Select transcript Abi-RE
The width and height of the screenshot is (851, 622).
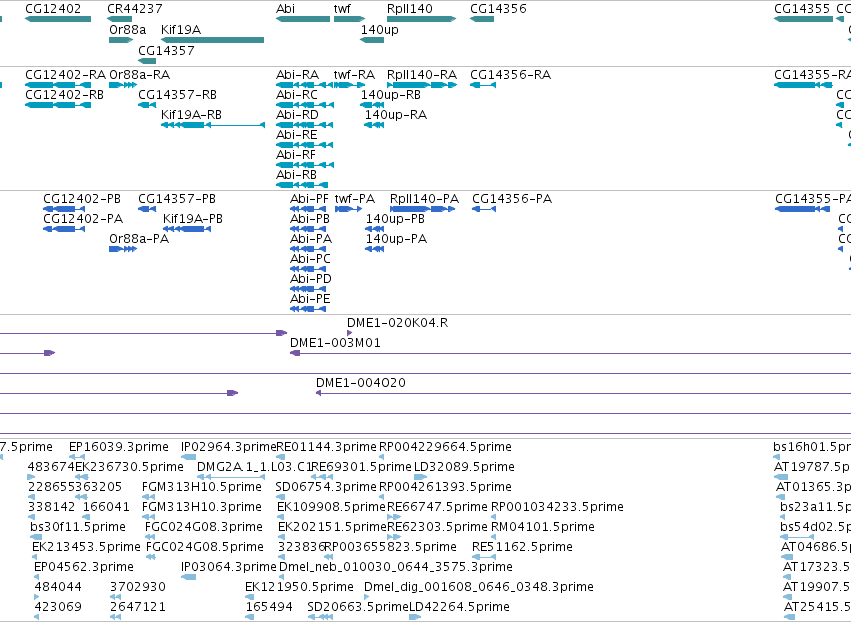tap(304, 145)
